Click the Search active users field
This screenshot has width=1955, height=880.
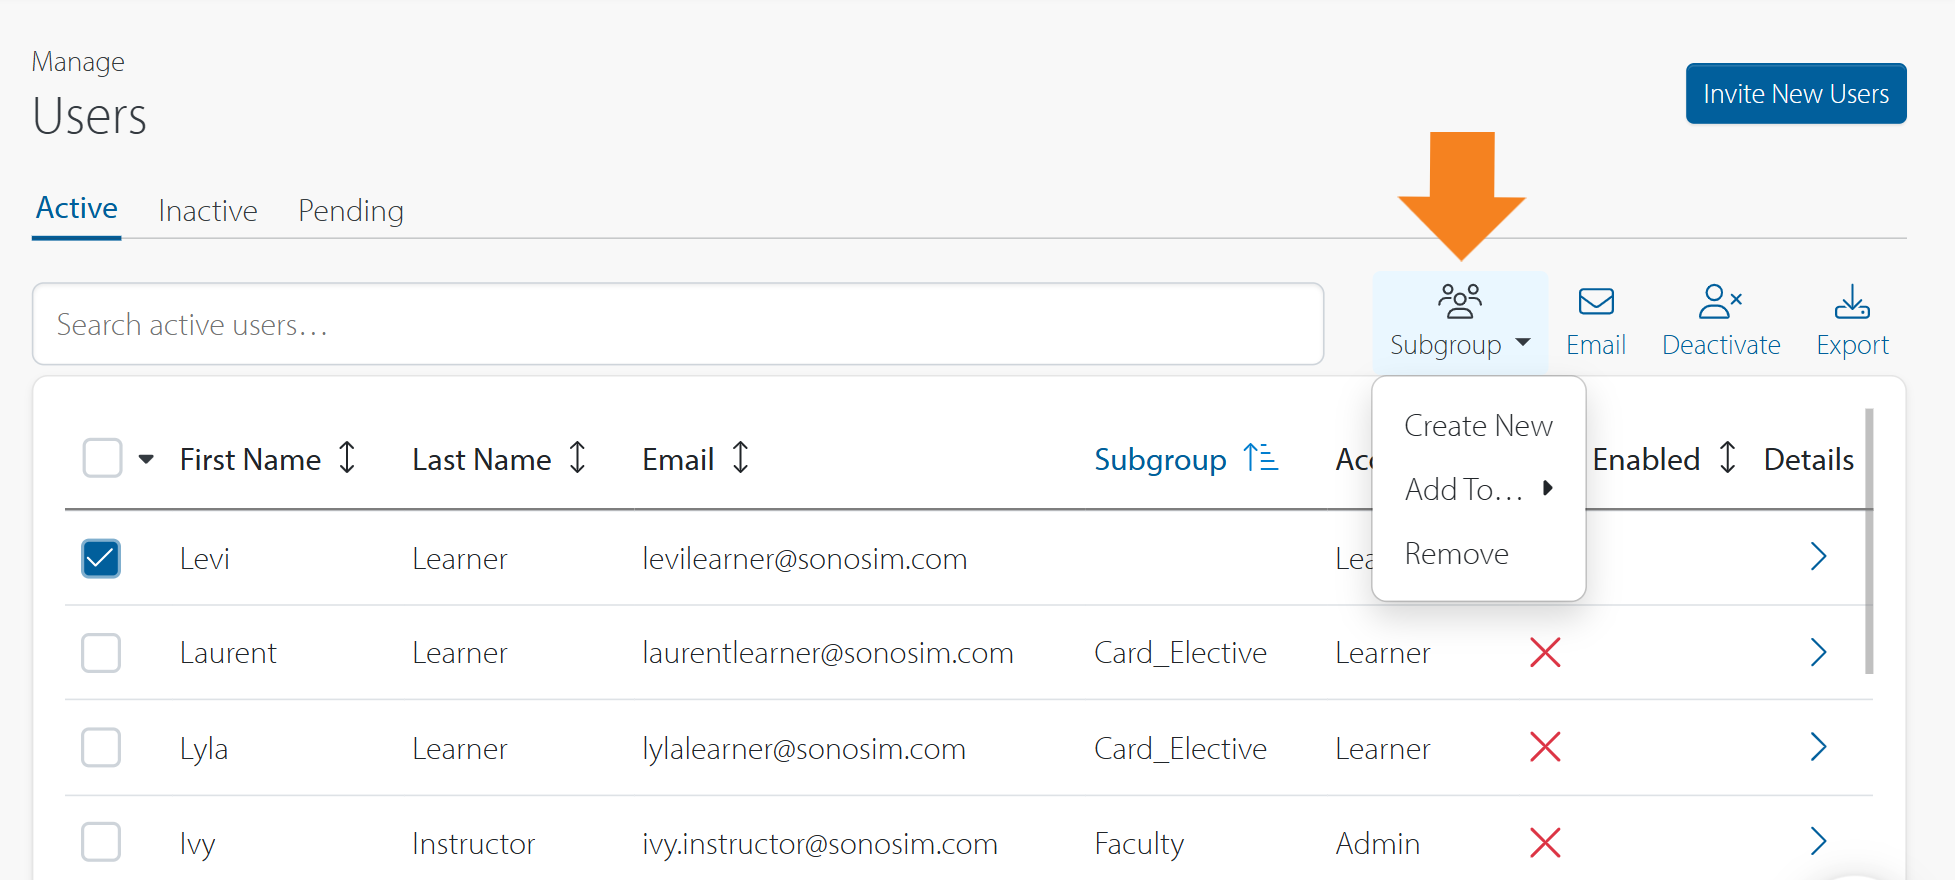coord(678,325)
